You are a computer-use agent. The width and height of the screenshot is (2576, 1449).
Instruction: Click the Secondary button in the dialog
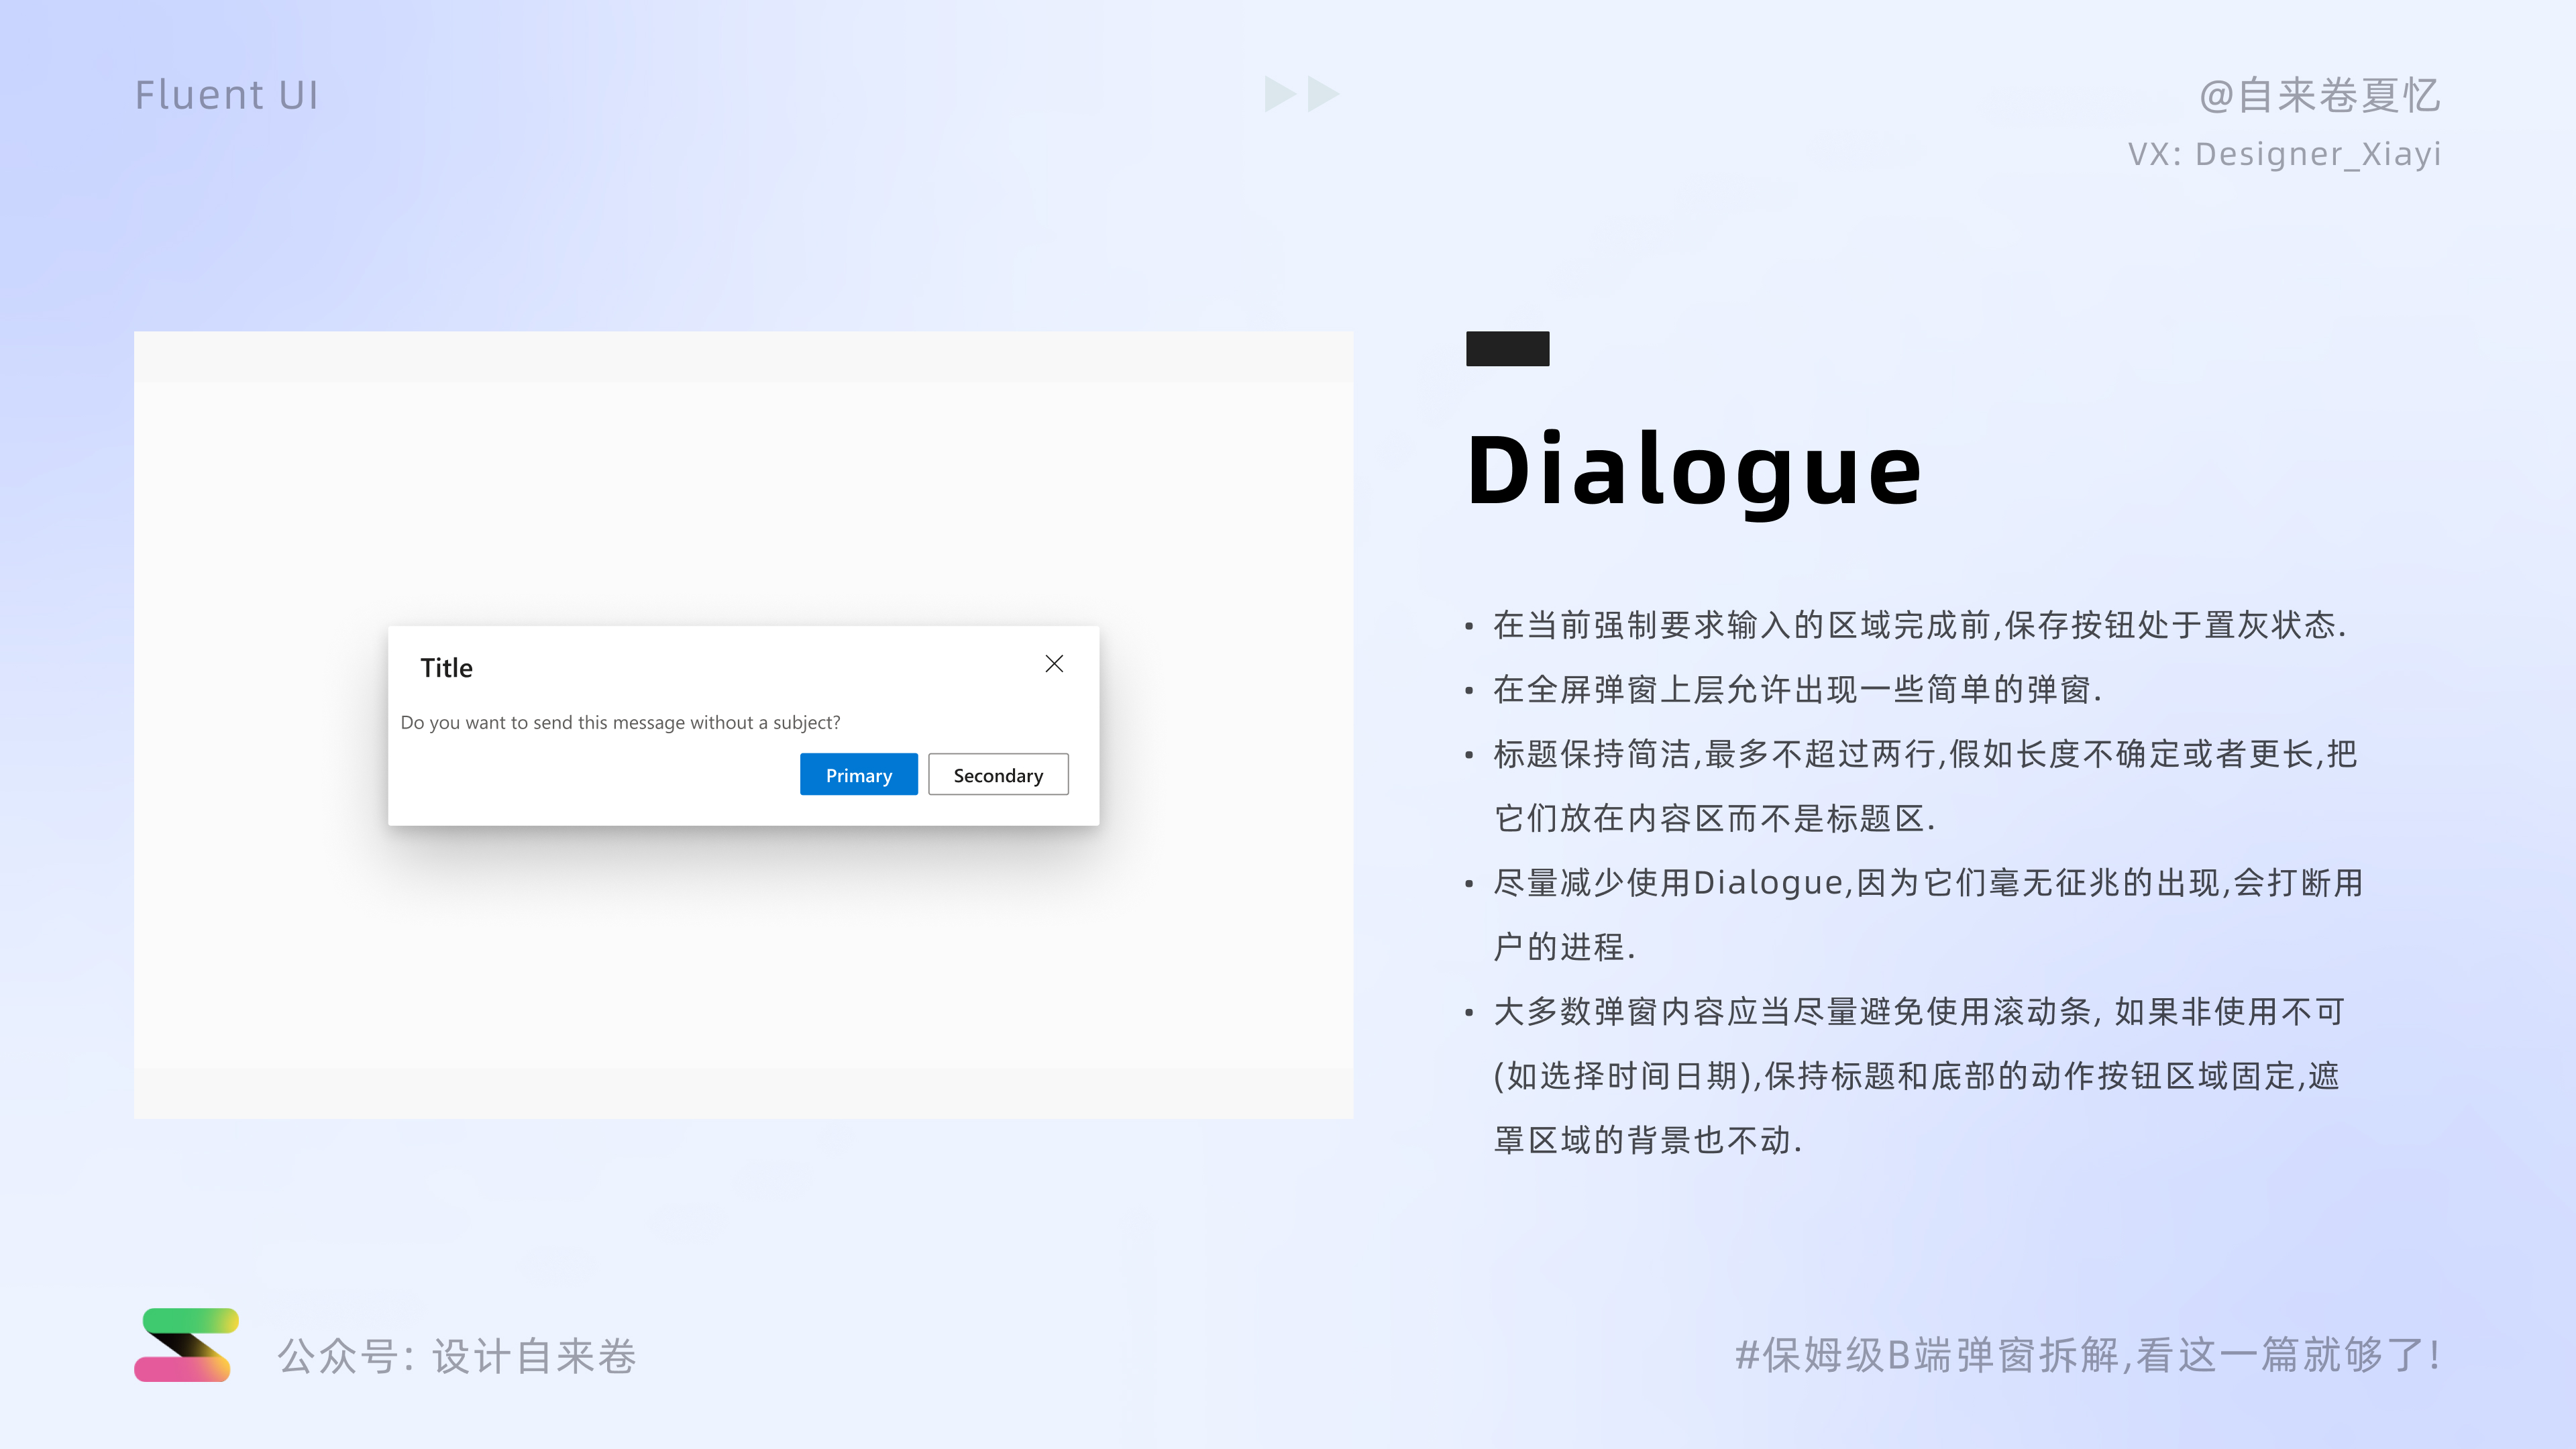[997, 774]
